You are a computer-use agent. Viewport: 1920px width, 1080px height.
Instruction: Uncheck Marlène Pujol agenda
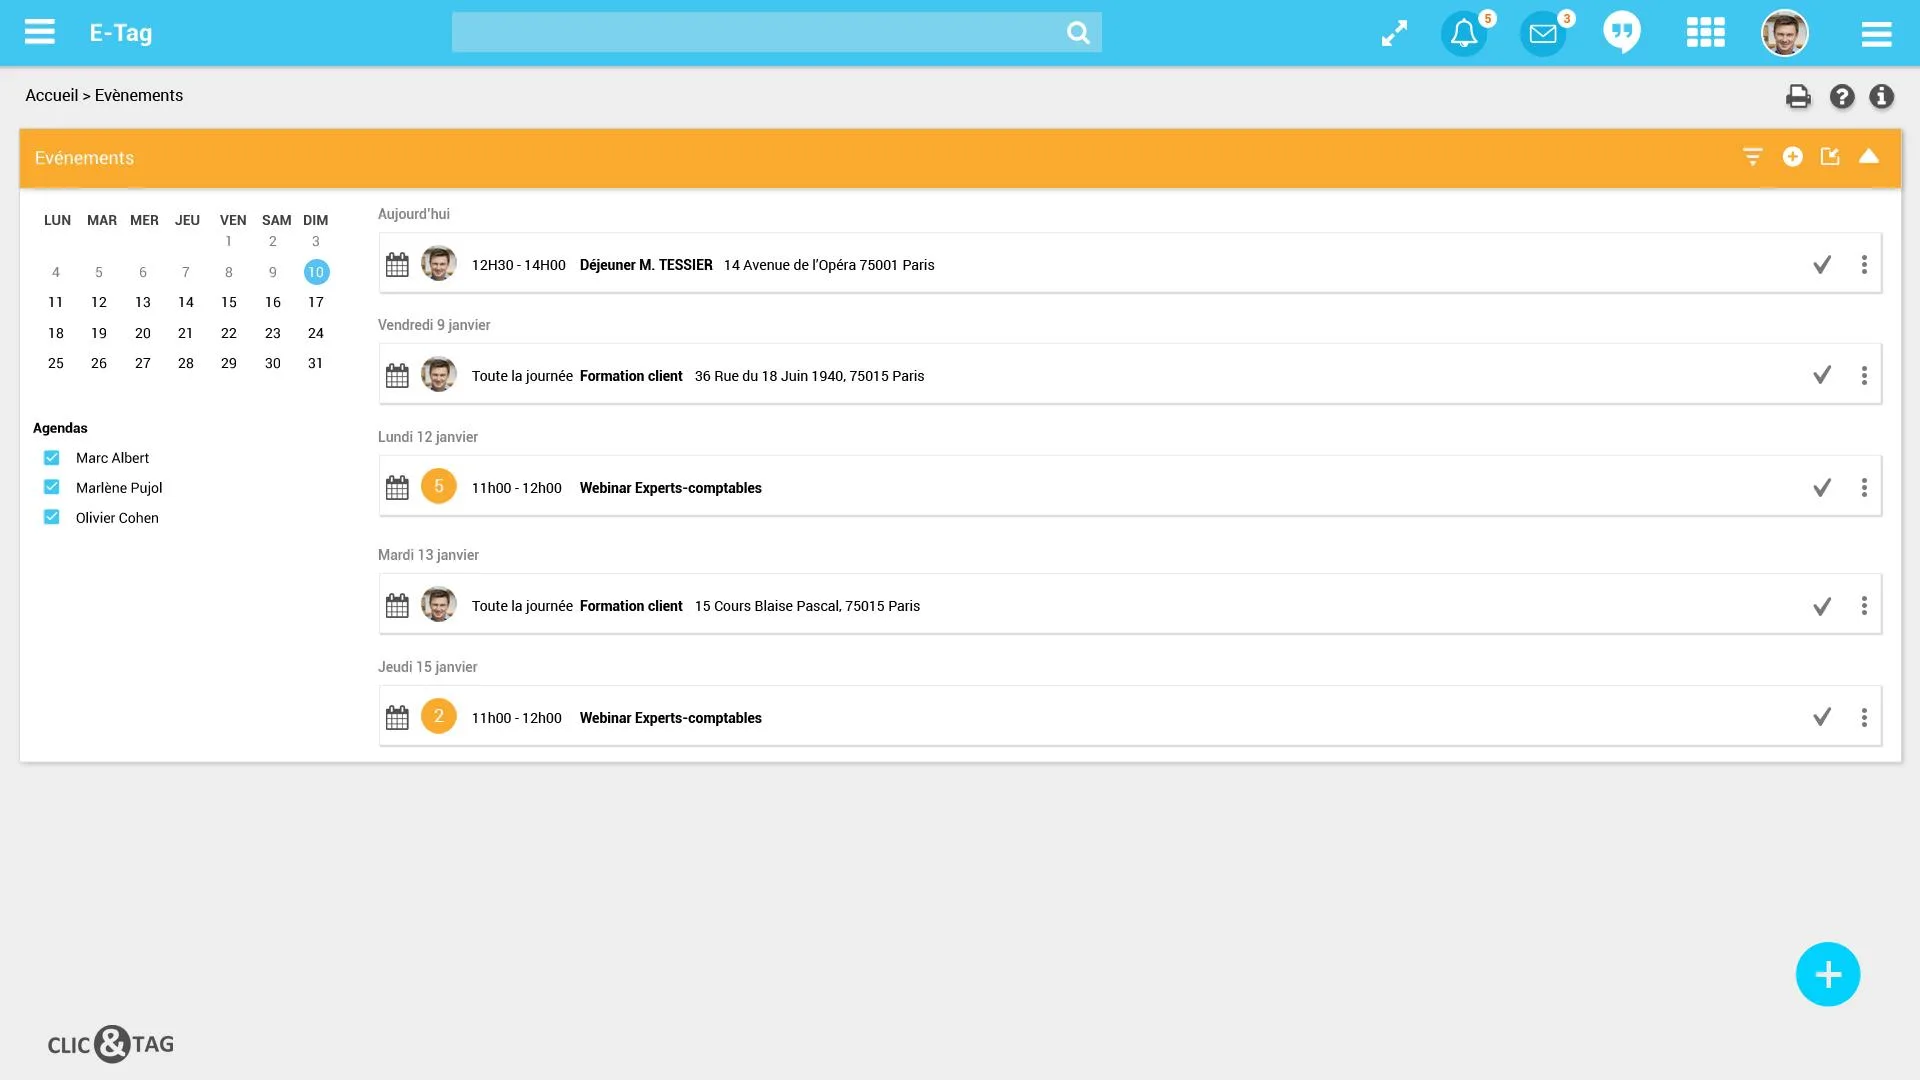52,487
